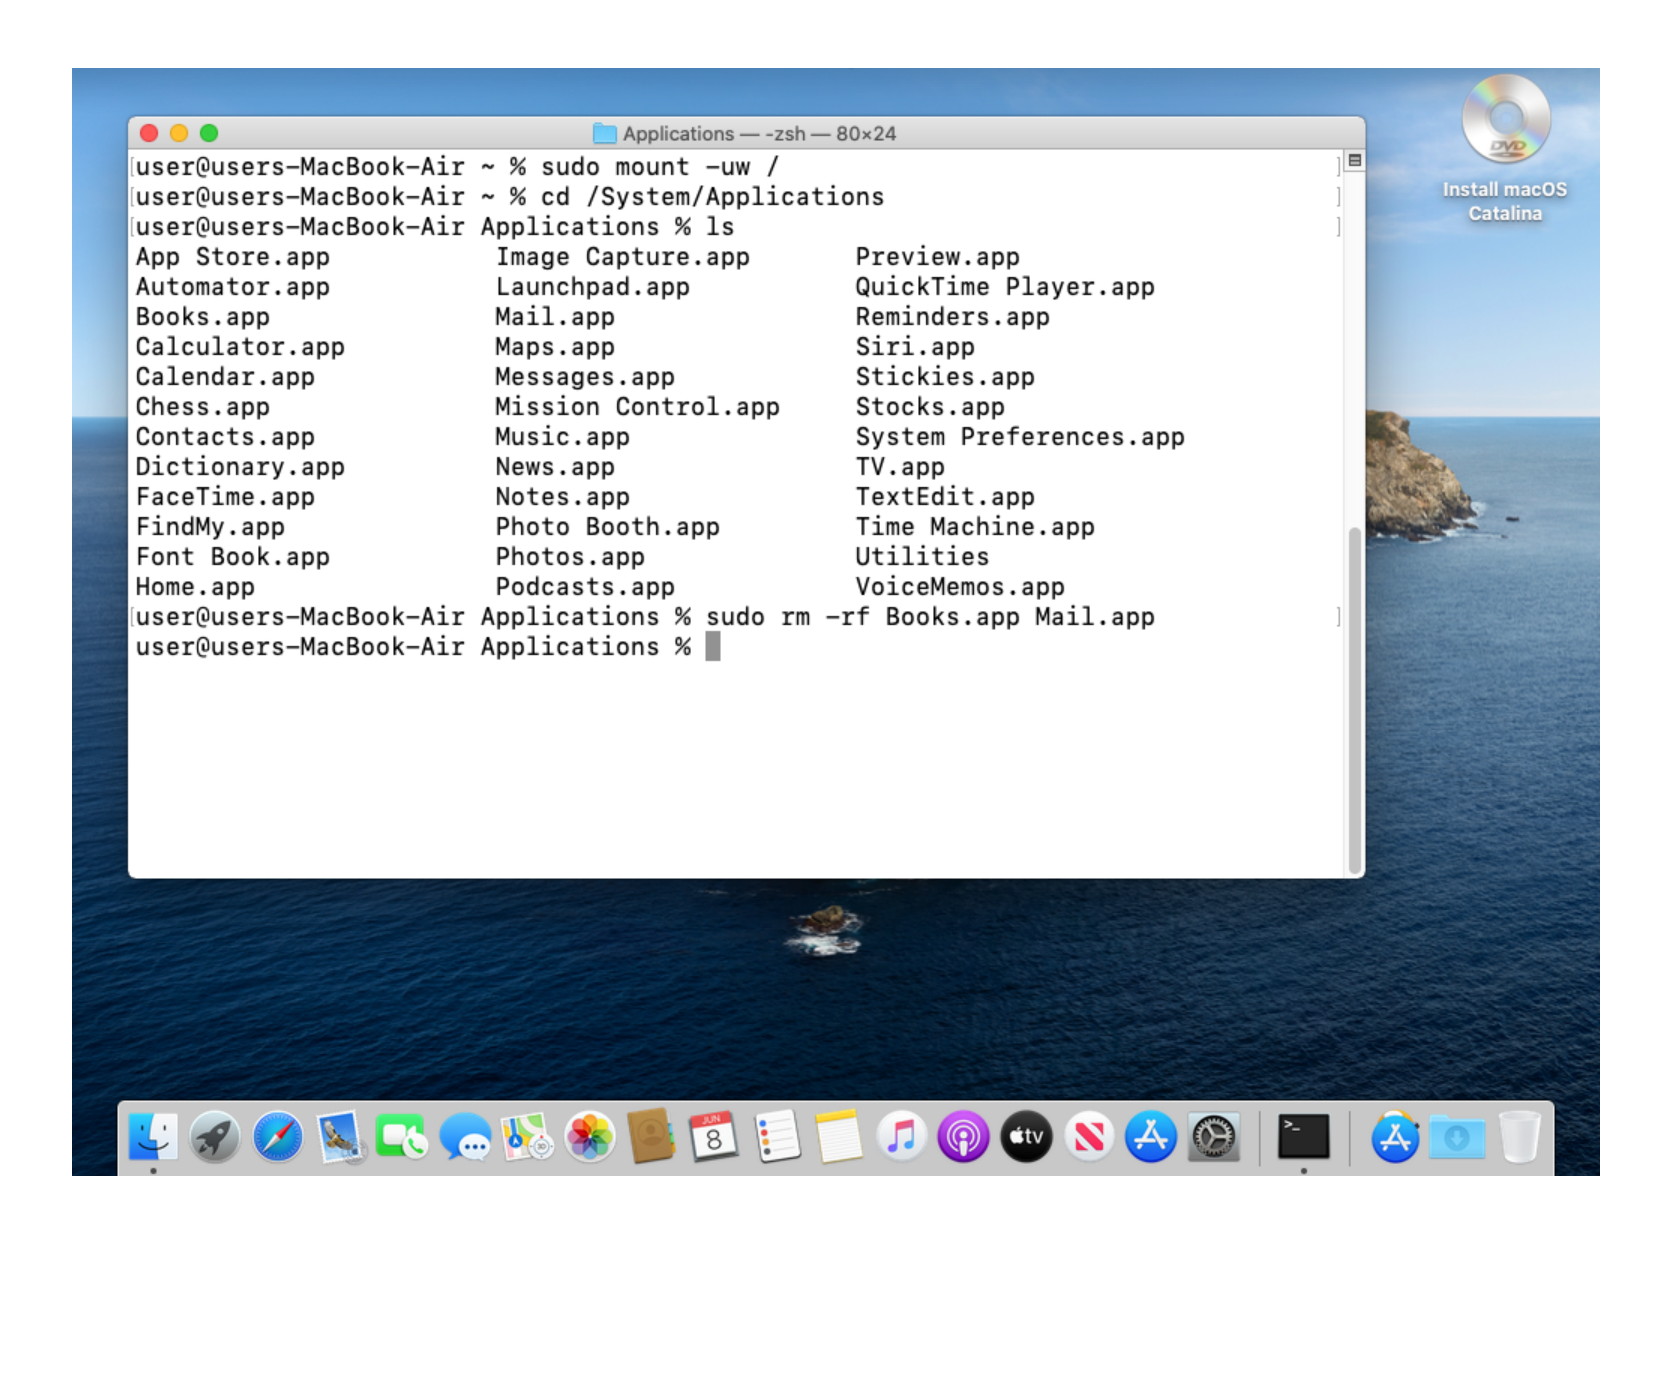
Task: Launch Reminders from the Dock
Action: pyautogui.click(x=777, y=1137)
